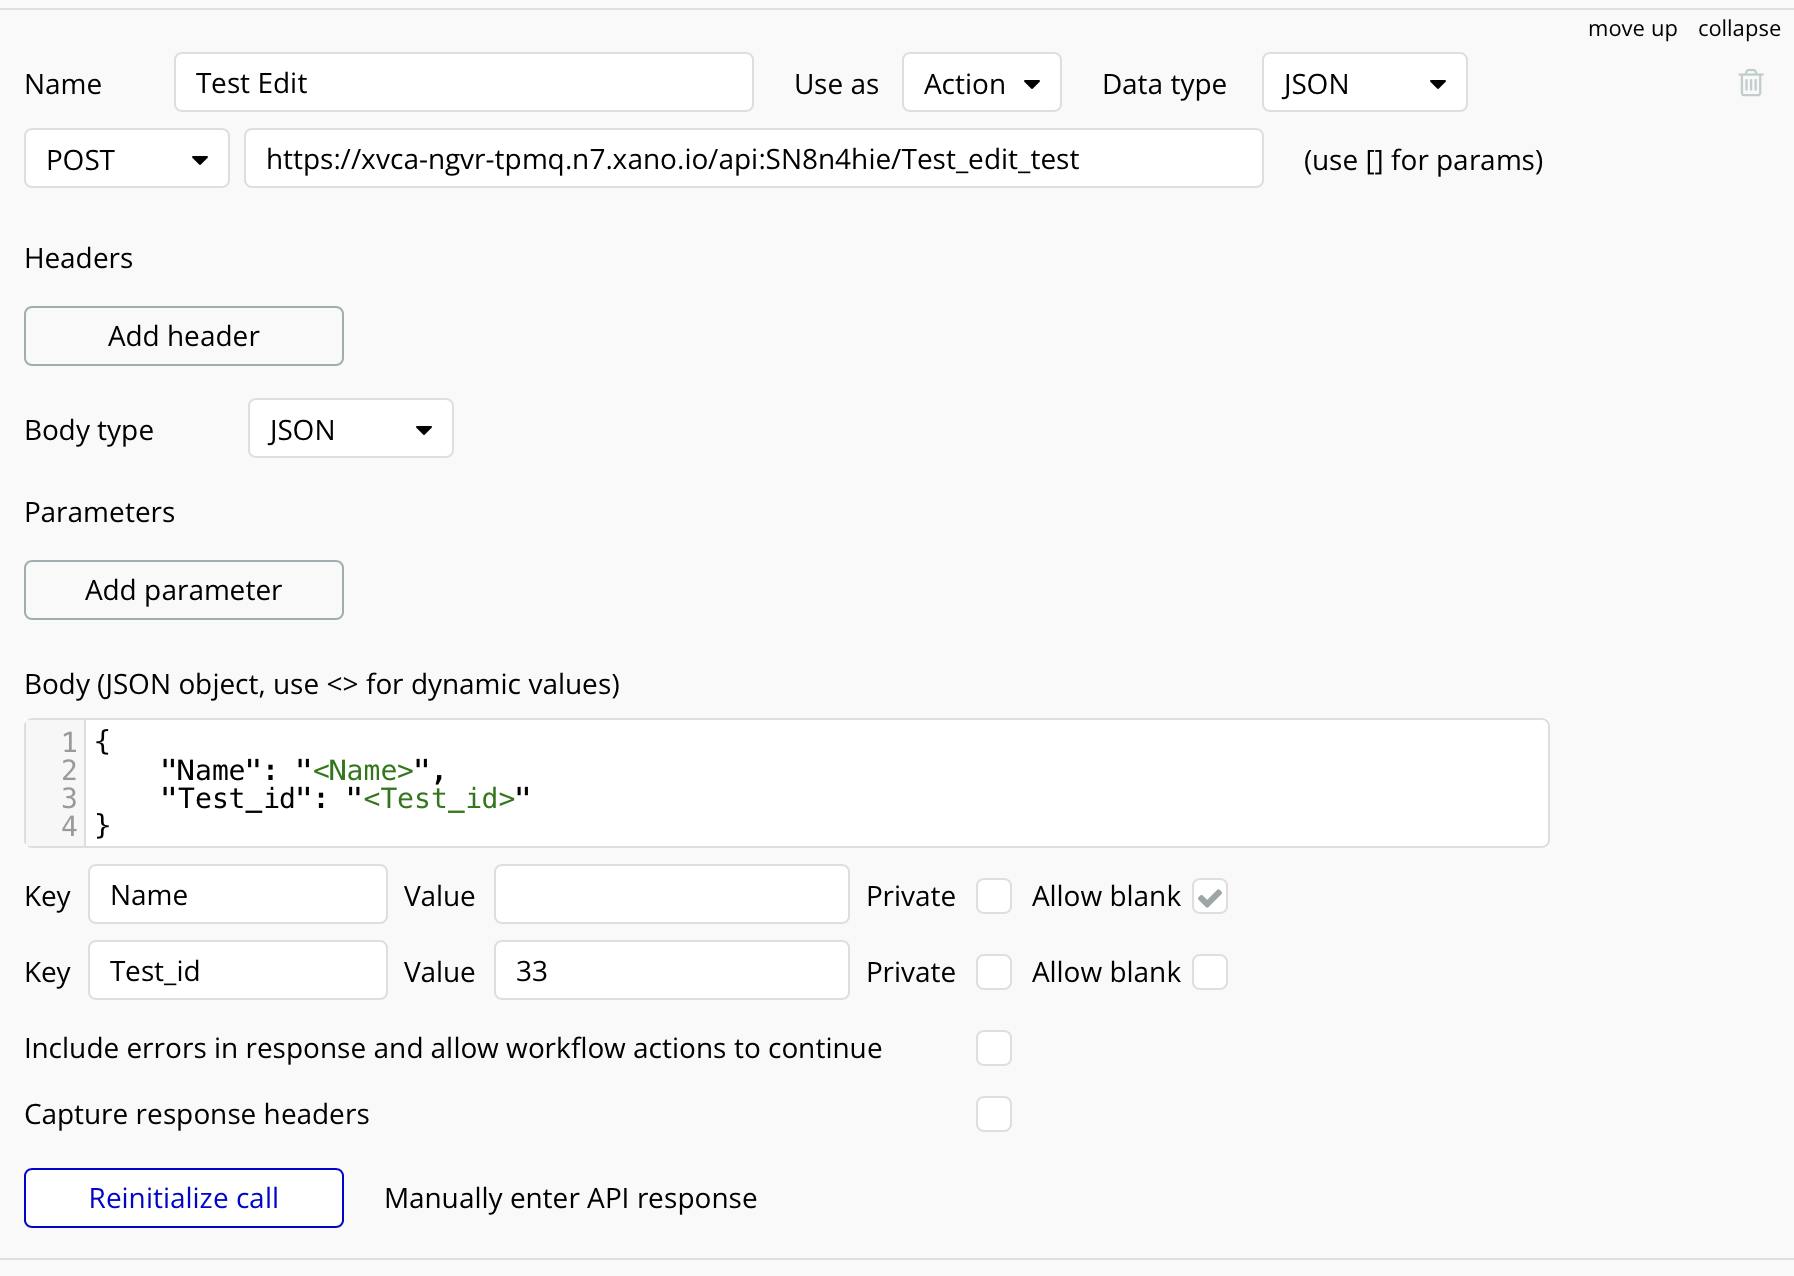Click Manually enter API response link
This screenshot has width=1794, height=1276.
click(570, 1198)
